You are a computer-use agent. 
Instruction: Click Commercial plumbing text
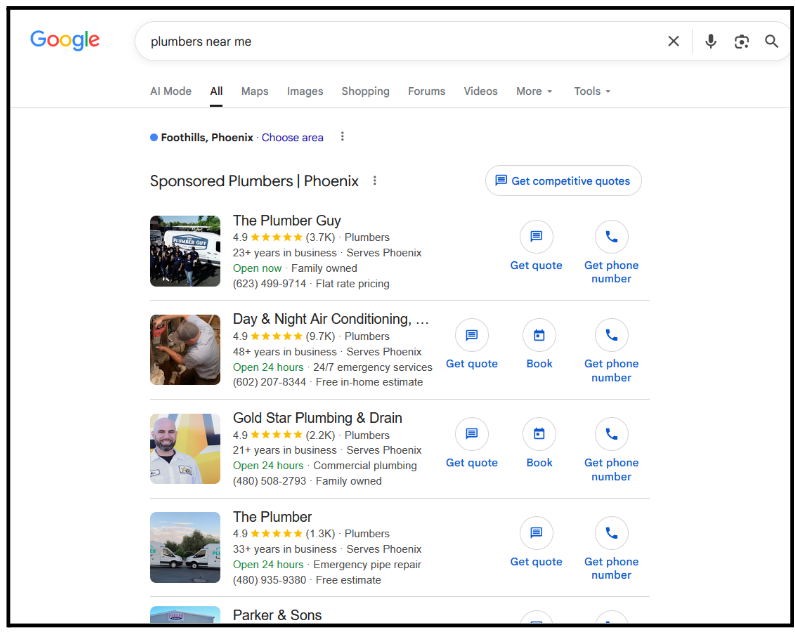pos(365,465)
